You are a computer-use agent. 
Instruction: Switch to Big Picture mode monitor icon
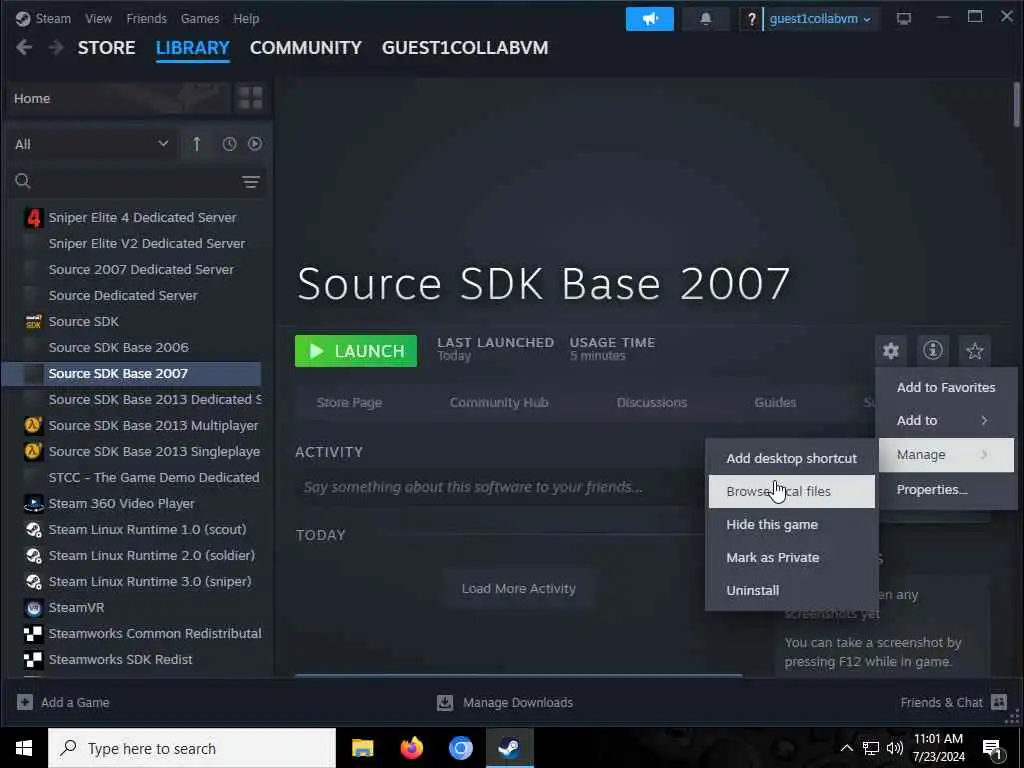coord(904,19)
